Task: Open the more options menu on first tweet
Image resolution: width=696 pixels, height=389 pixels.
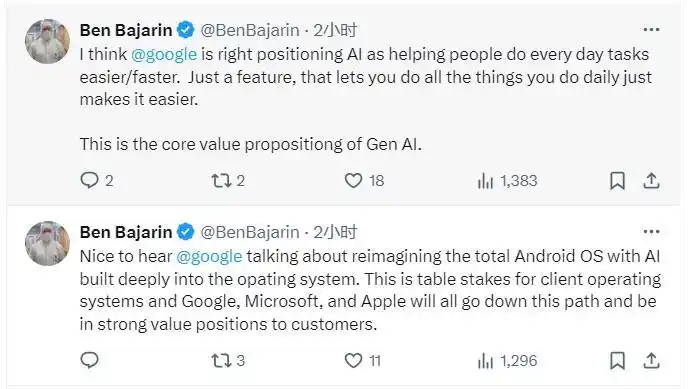Action: [x=651, y=30]
